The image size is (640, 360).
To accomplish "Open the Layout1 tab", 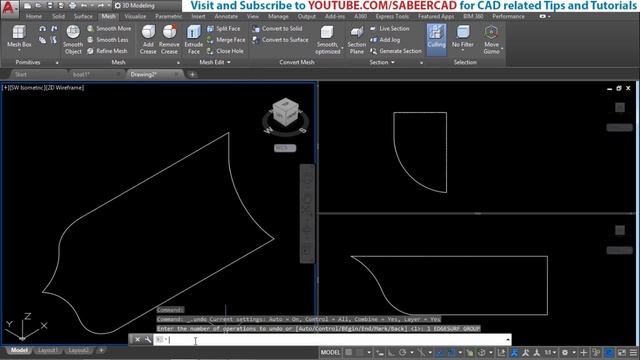I will [x=47, y=350].
